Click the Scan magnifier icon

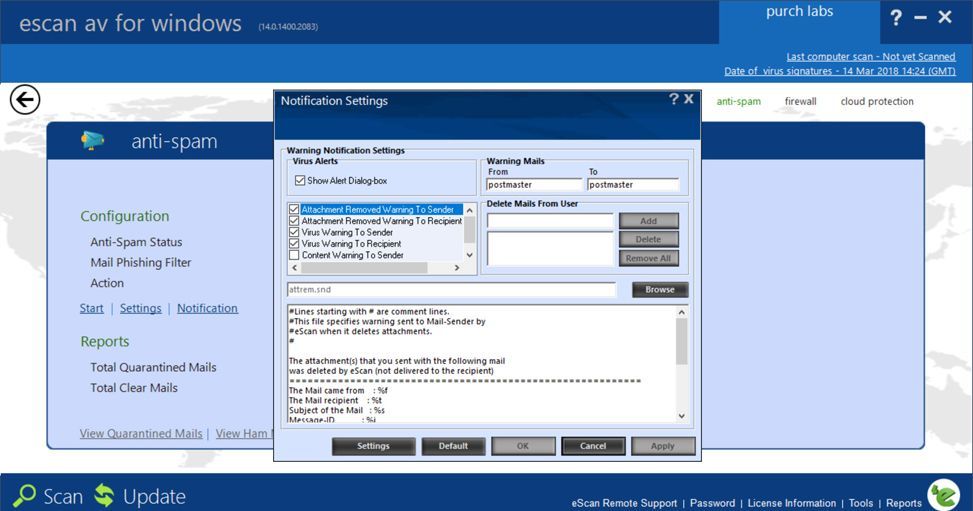click(x=25, y=495)
